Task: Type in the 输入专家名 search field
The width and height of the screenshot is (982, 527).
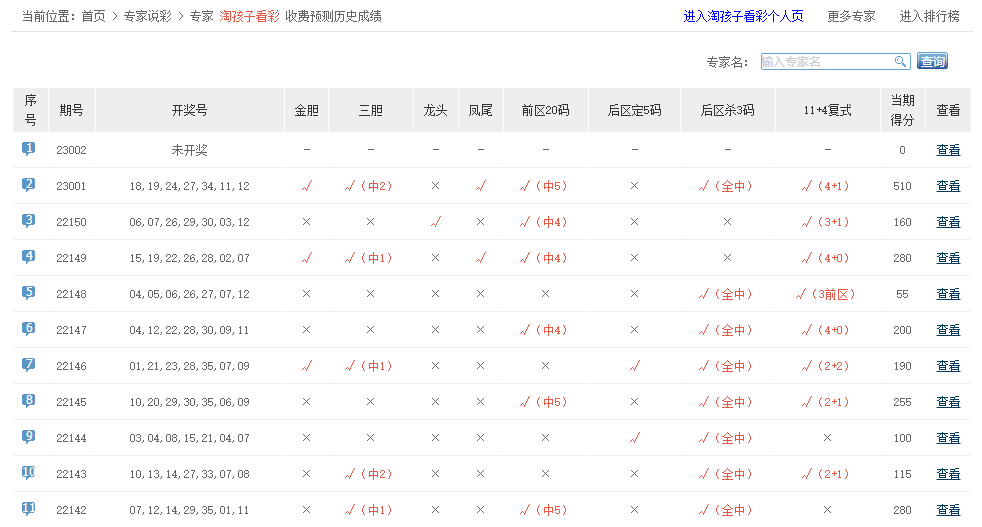Action: pos(826,62)
